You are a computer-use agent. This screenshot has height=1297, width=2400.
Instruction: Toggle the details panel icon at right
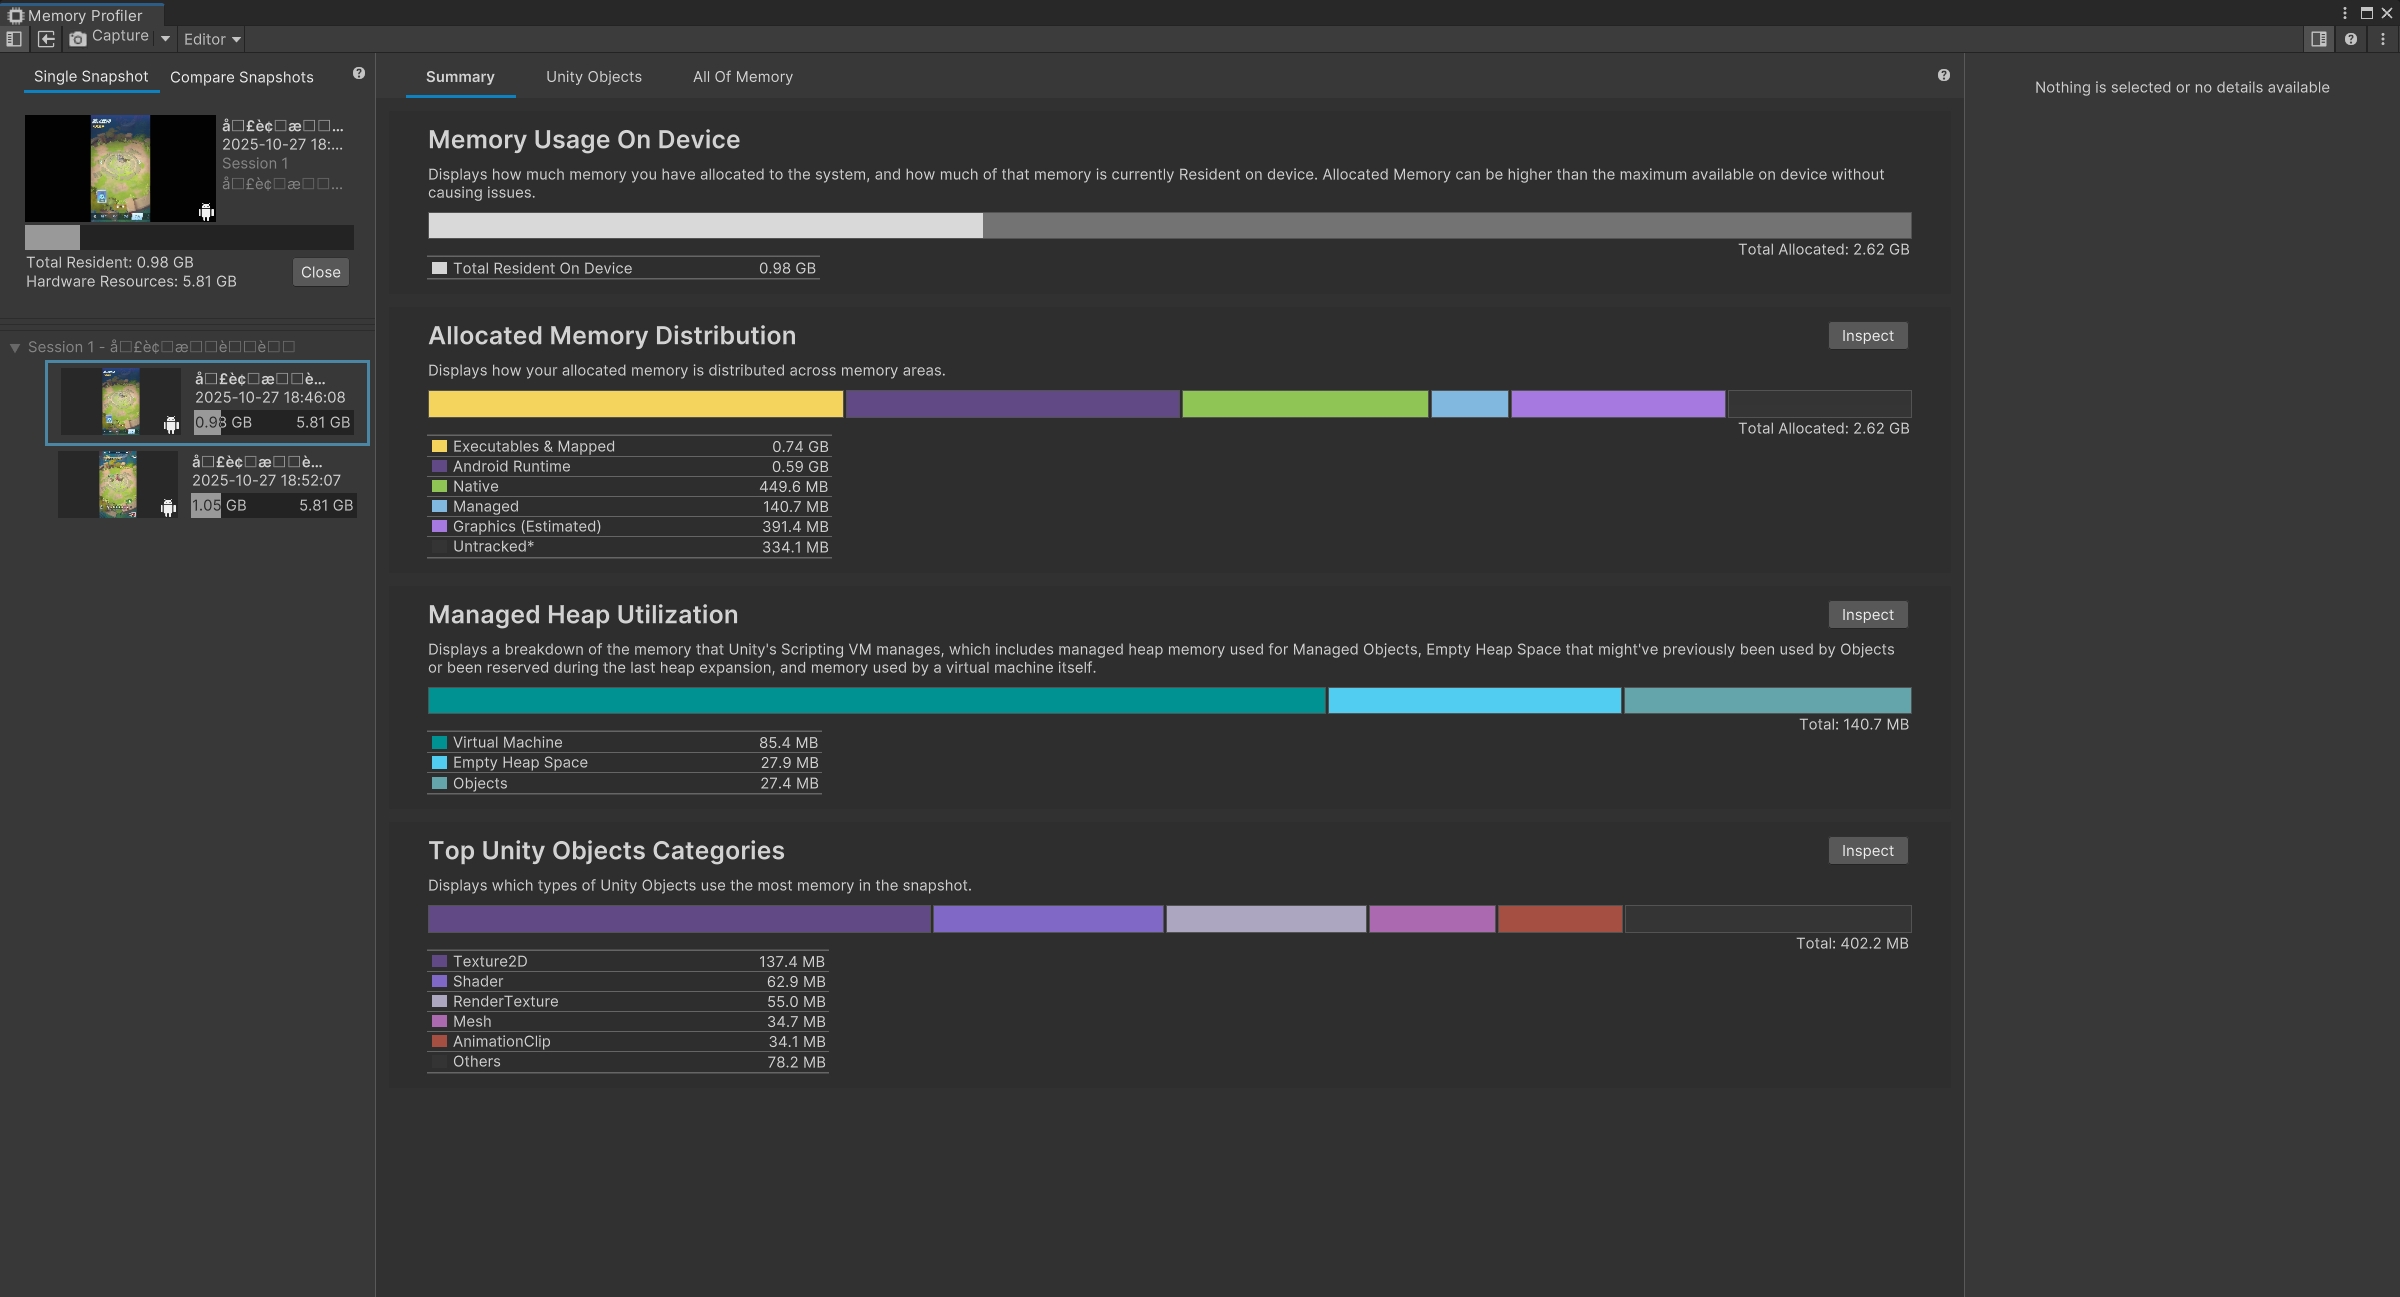[2318, 39]
